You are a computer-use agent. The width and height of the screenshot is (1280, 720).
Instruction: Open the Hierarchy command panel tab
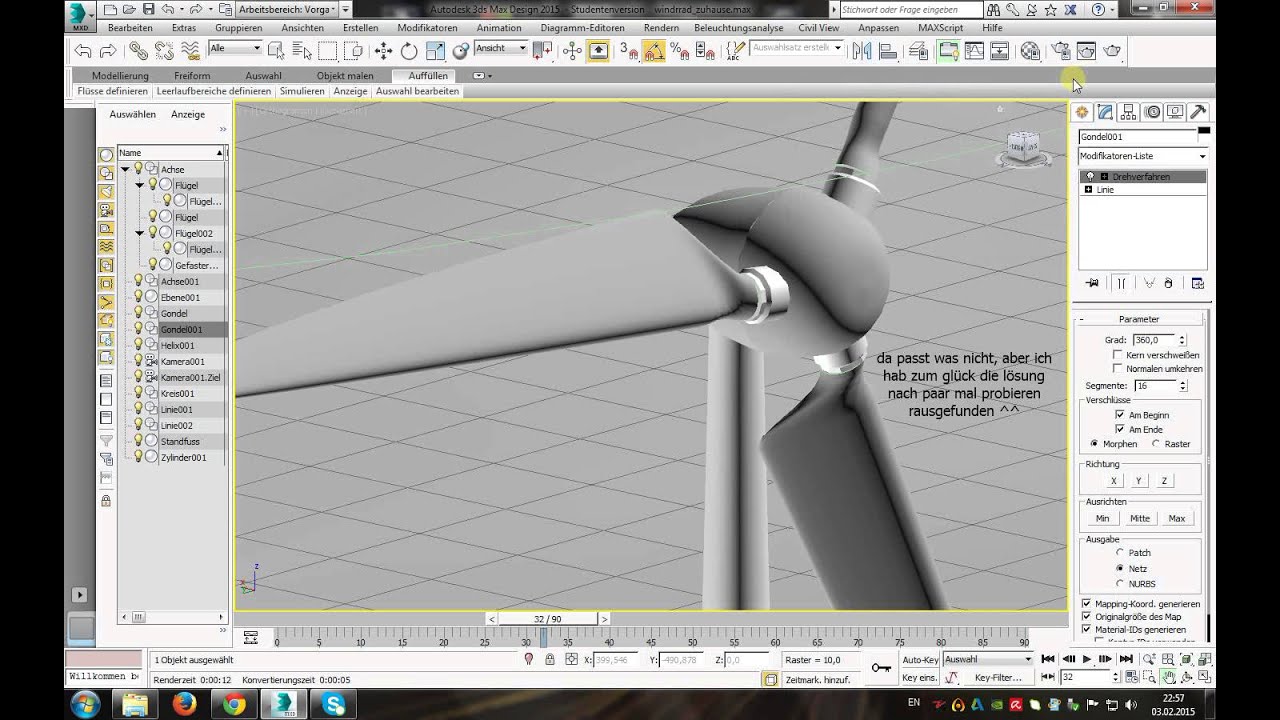pyautogui.click(x=1128, y=112)
